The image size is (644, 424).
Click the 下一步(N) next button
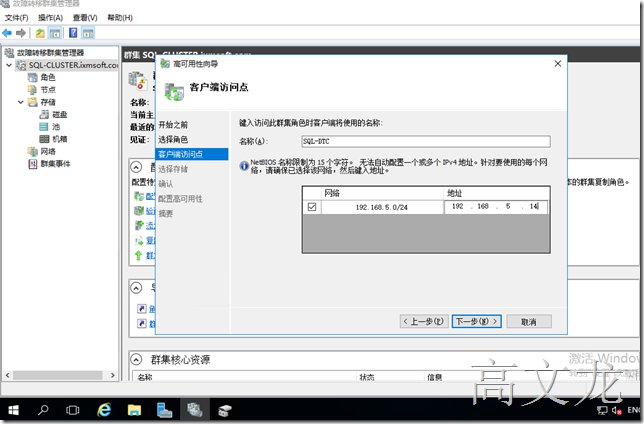tap(476, 321)
